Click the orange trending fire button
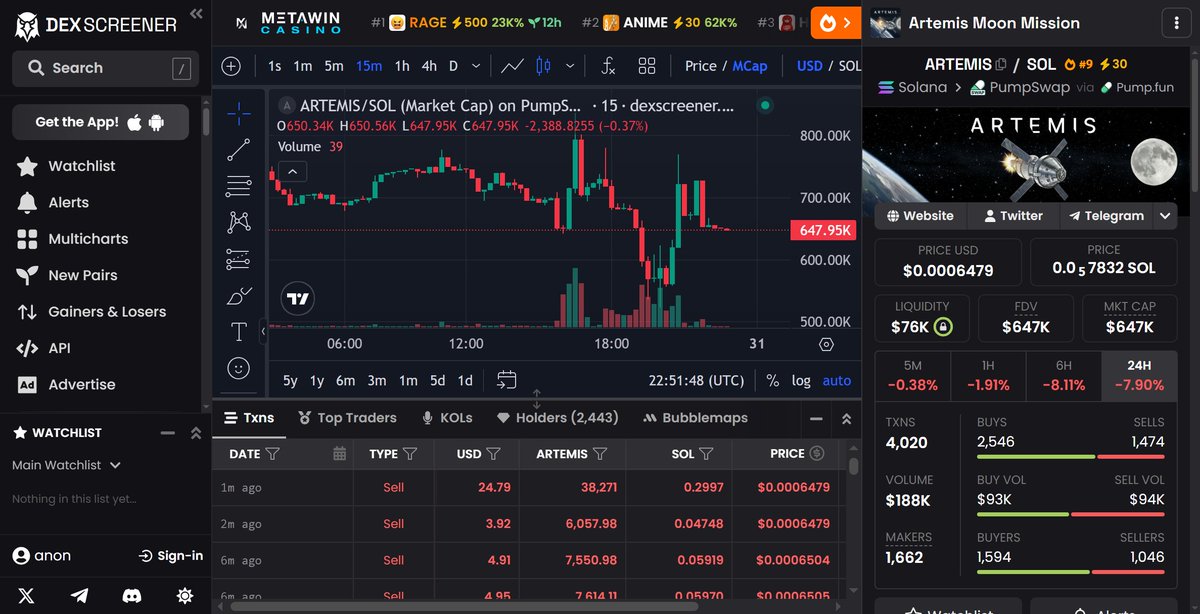Screen dimensions: 1200x614 coord(834,22)
